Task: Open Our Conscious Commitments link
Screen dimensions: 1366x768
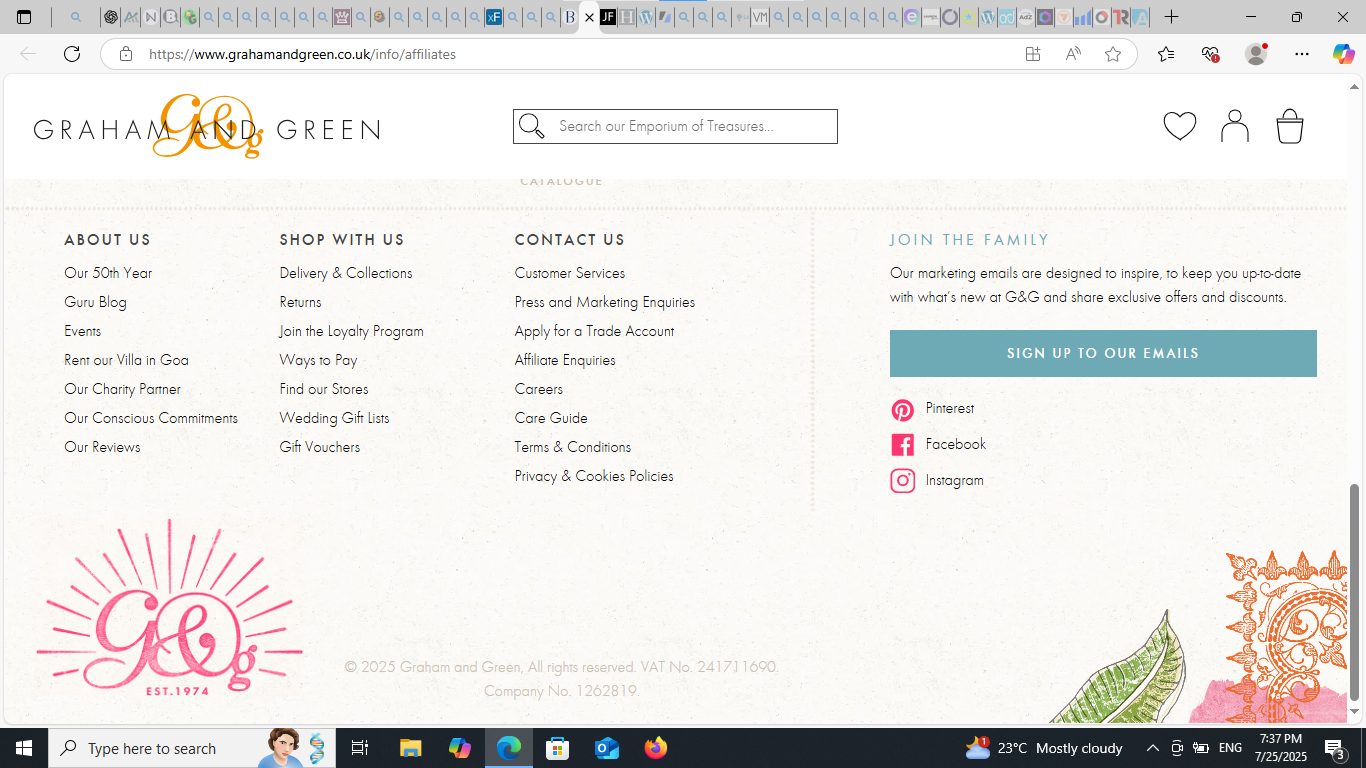Action: 151,418
